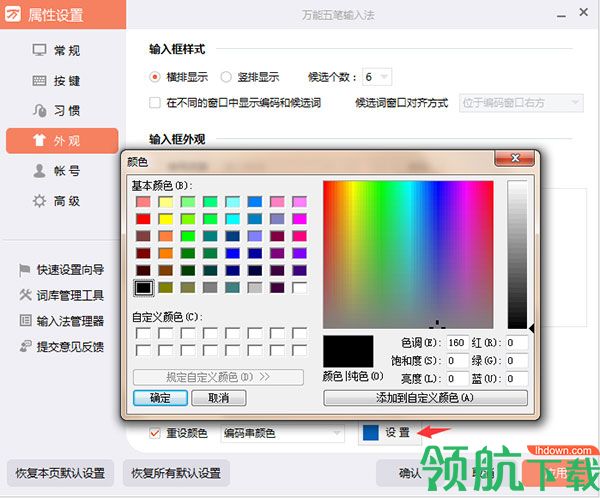Open the 高级 settings tab
Viewport: 600px width, 498px height.
(x=62, y=201)
